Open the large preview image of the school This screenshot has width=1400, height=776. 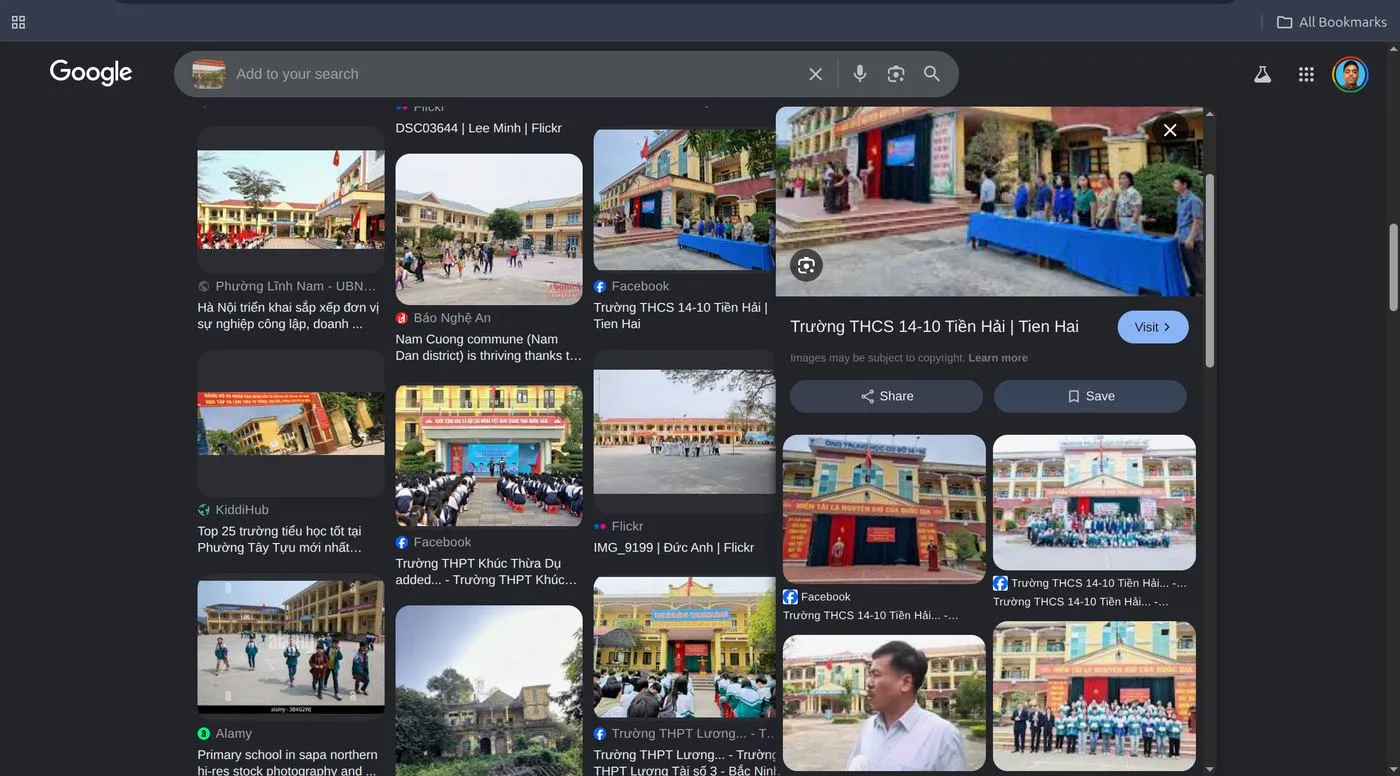pyautogui.click(x=989, y=202)
